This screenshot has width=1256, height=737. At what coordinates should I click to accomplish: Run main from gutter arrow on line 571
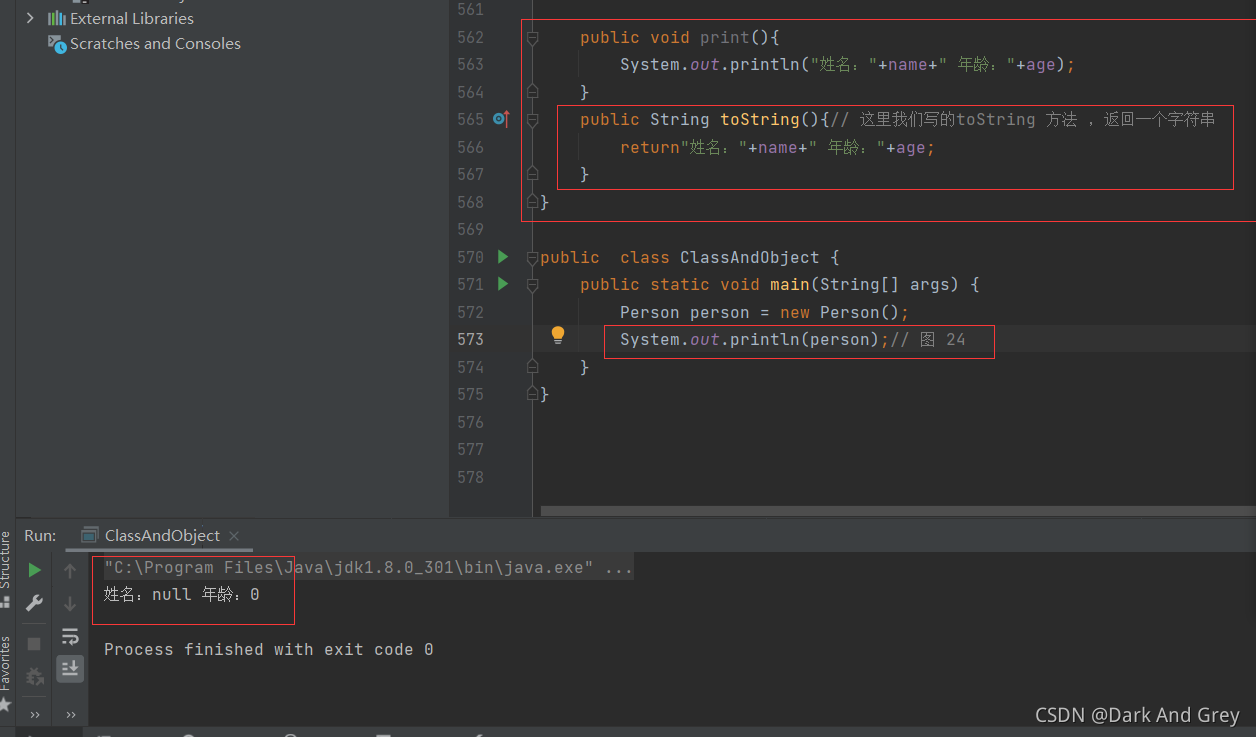[x=503, y=284]
